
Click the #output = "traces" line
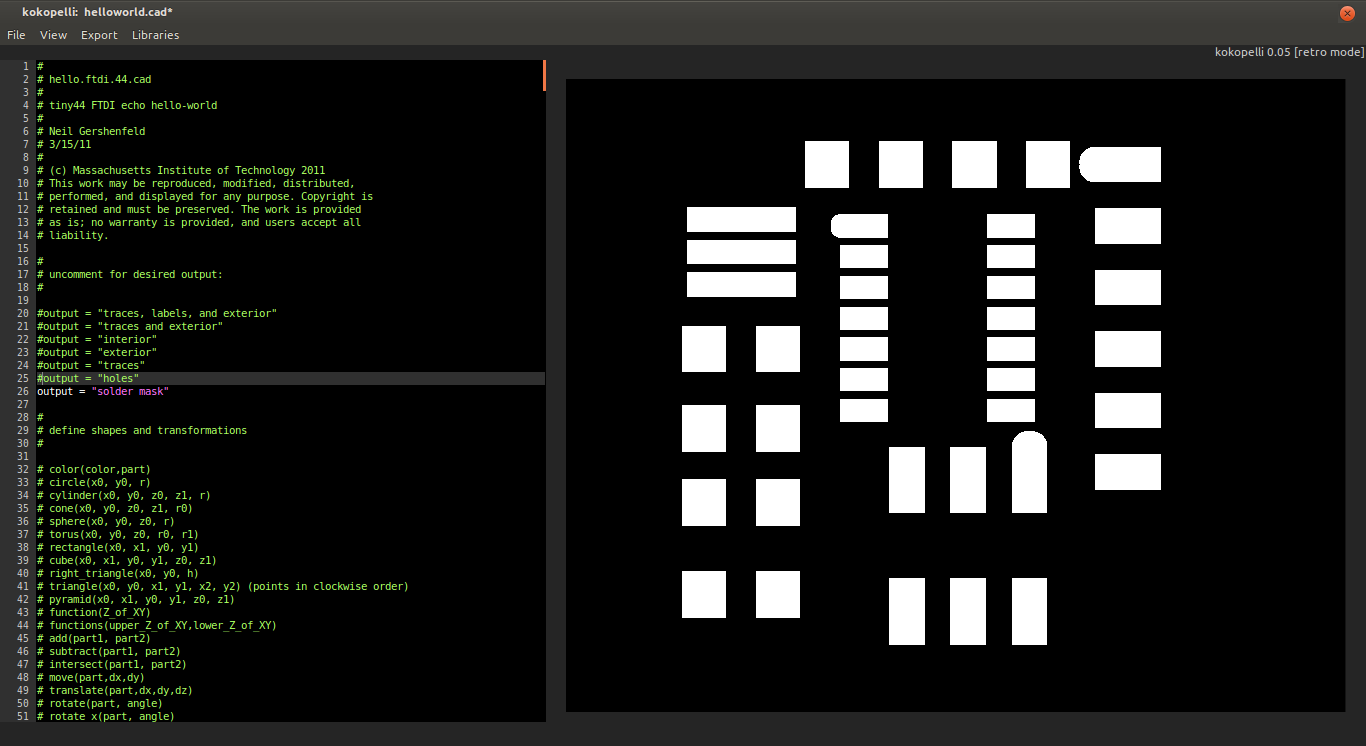tap(91, 365)
